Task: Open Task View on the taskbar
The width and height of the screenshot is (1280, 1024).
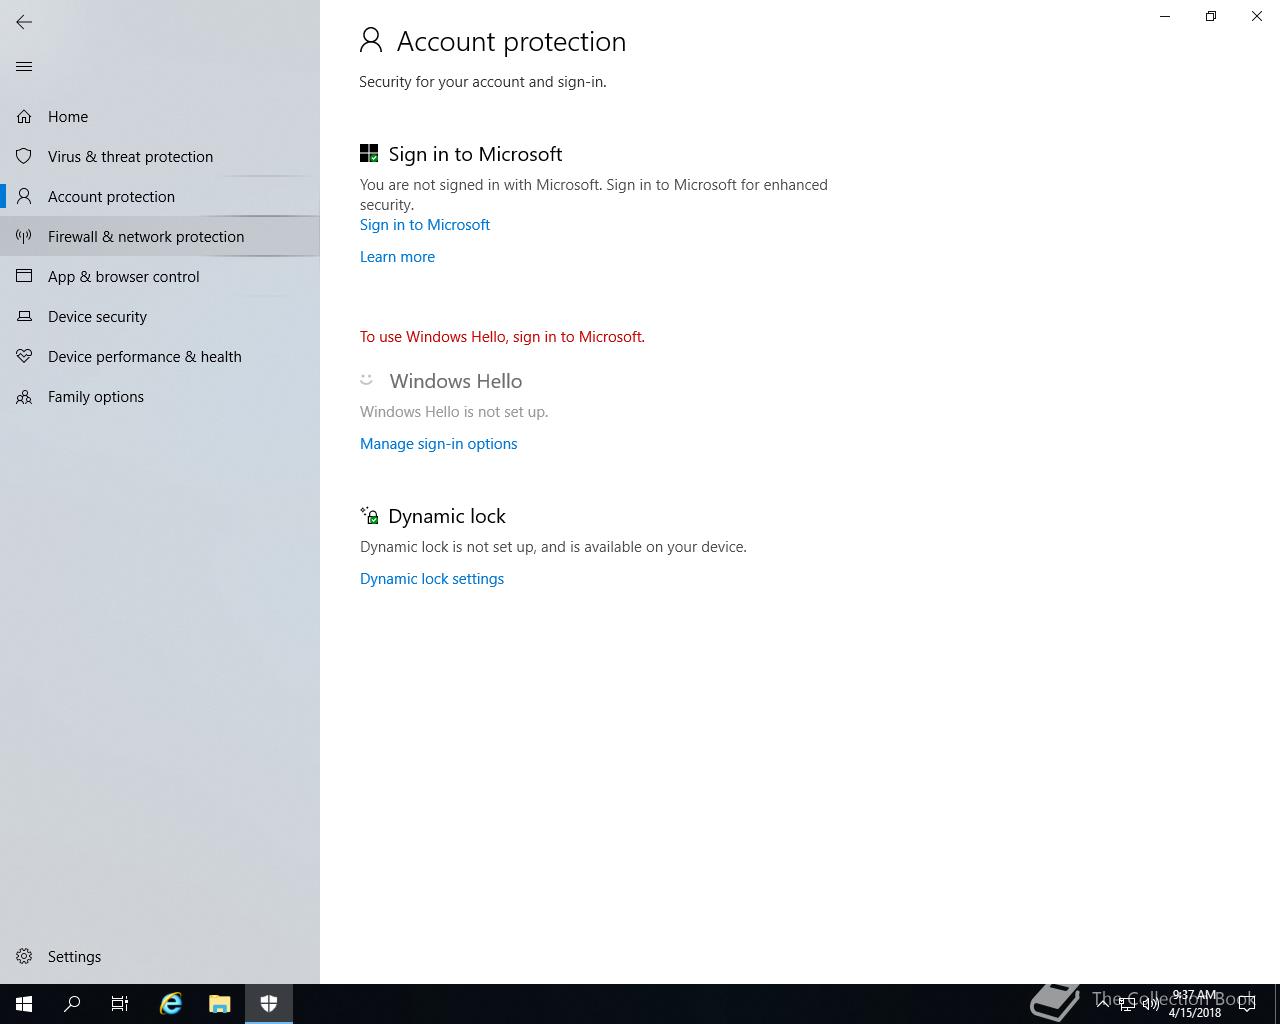Action: [x=120, y=1004]
